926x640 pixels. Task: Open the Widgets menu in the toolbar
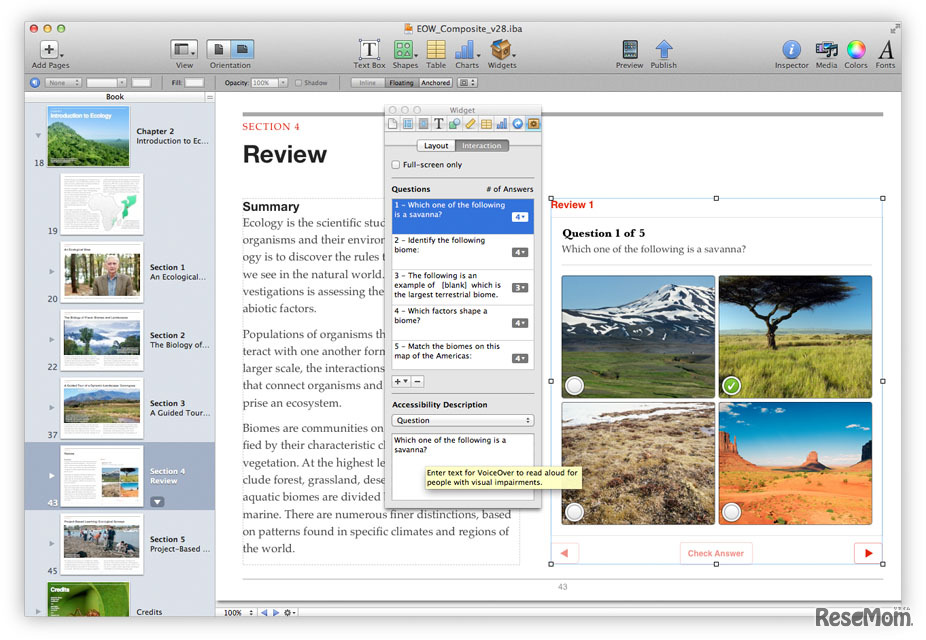click(x=502, y=50)
